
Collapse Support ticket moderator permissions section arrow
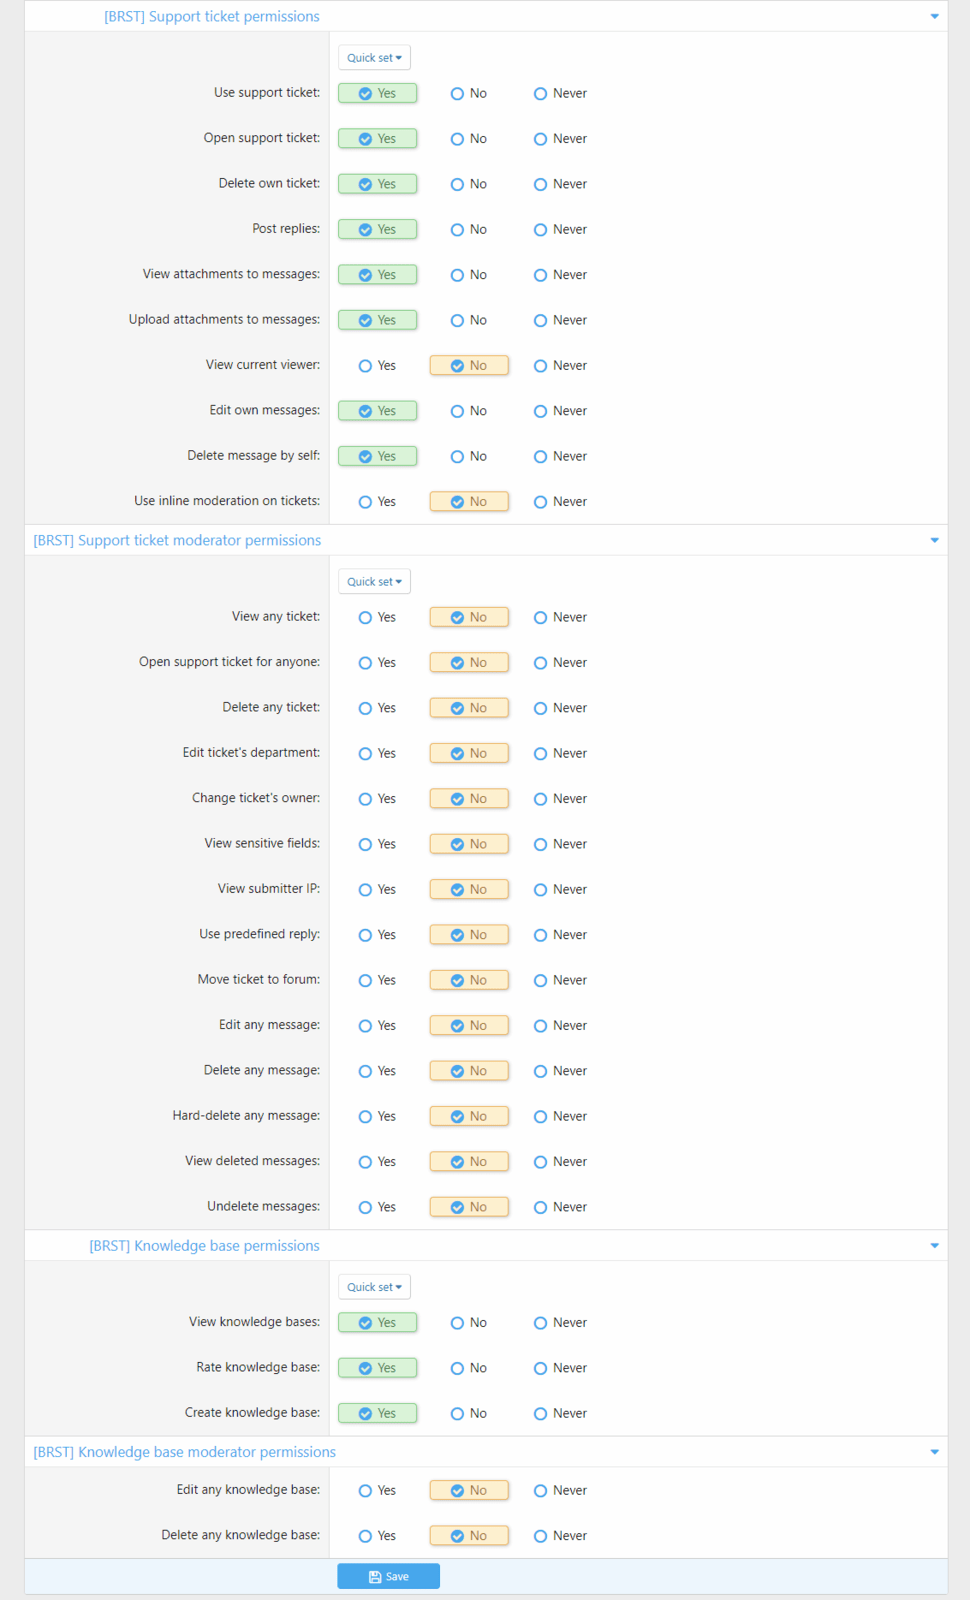click(x=934, y=540)
